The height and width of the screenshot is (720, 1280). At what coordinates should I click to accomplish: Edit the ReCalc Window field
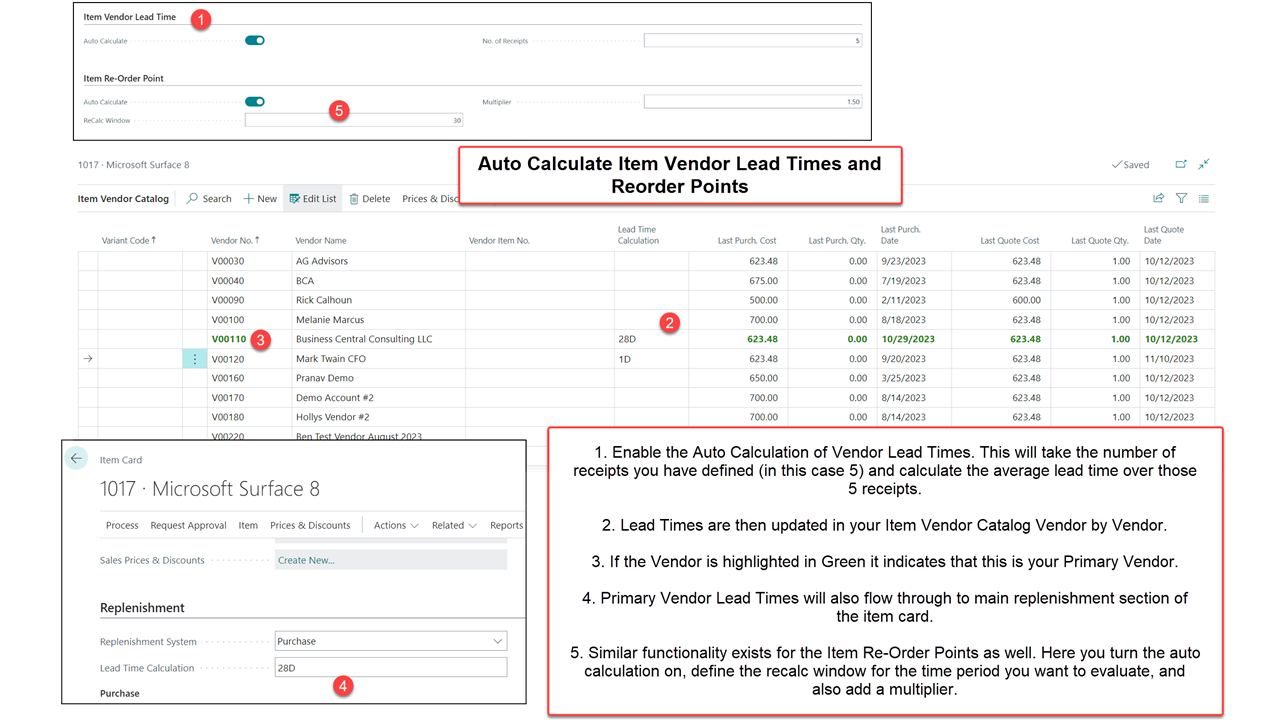[354, 120]
